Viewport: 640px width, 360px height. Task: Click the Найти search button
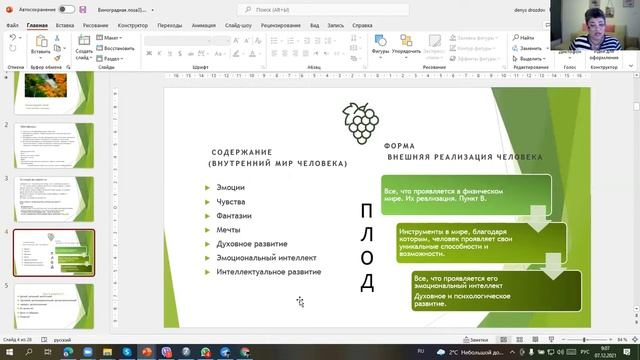point(523,38)
